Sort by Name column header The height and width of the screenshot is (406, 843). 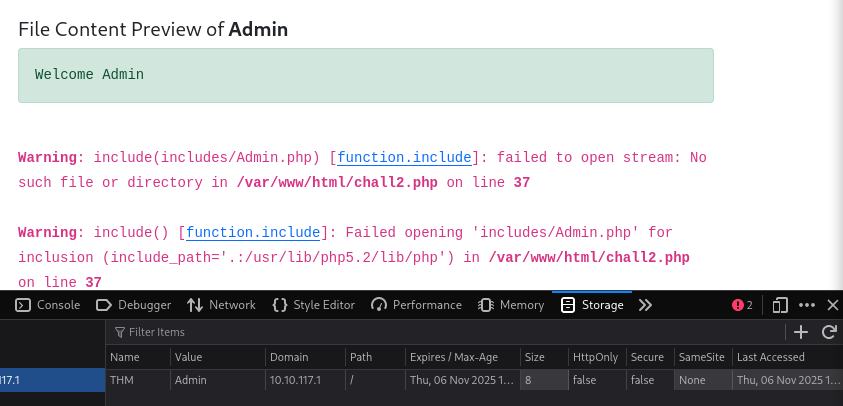[x=138, y=357]
